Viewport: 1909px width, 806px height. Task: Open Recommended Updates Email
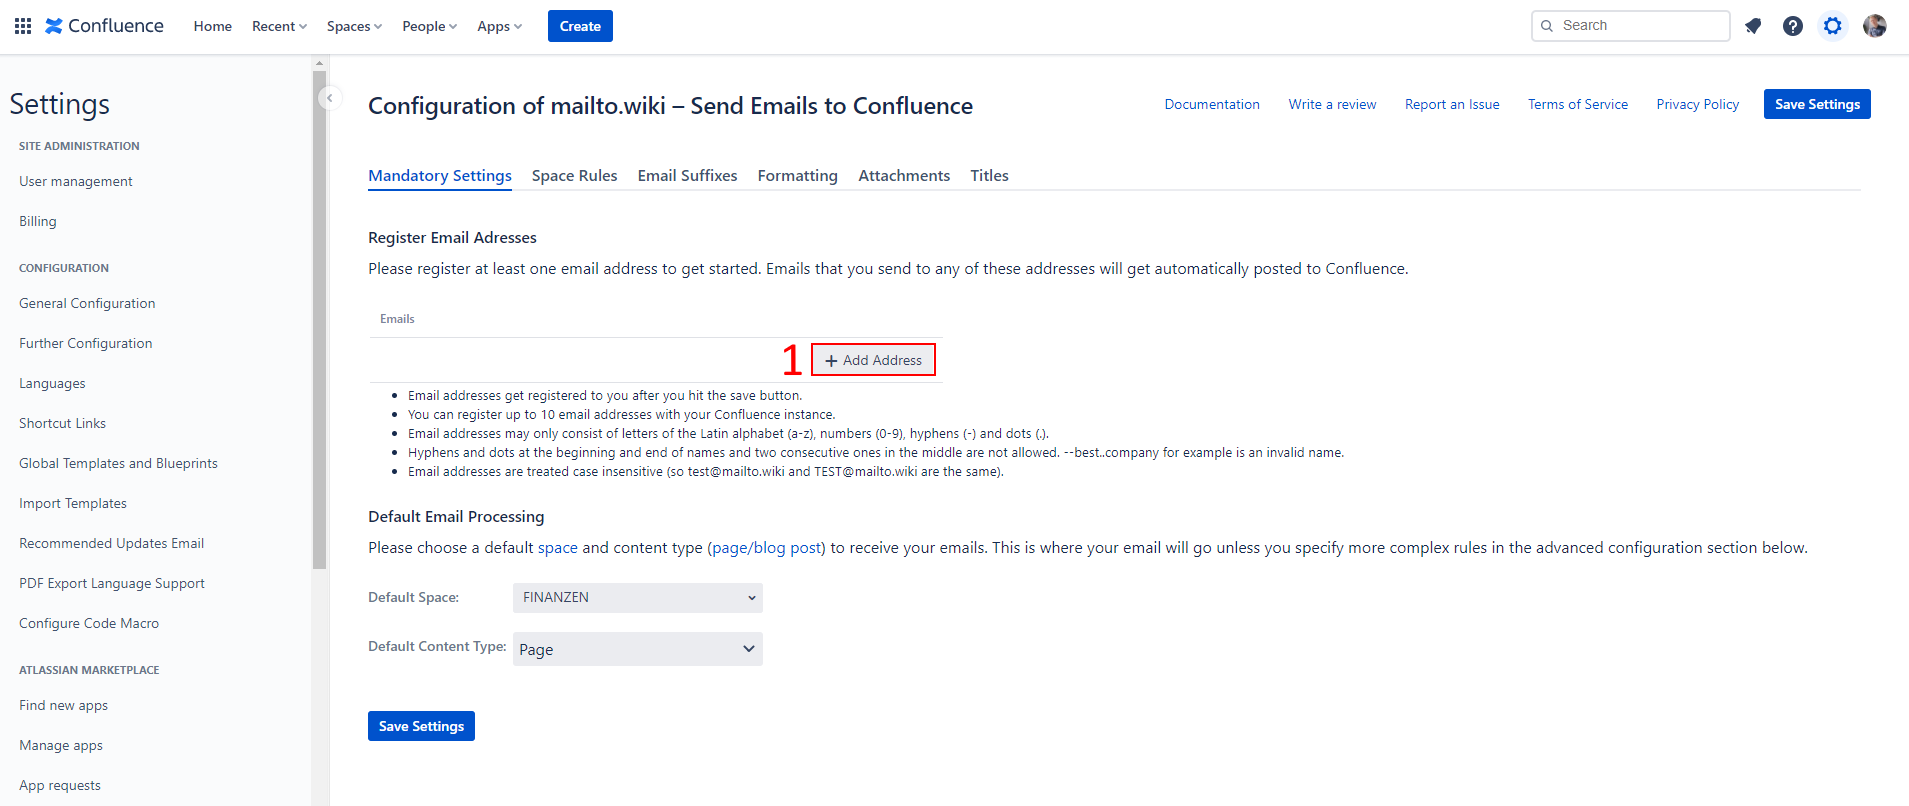pyautogui.click(x=111, y=543)
